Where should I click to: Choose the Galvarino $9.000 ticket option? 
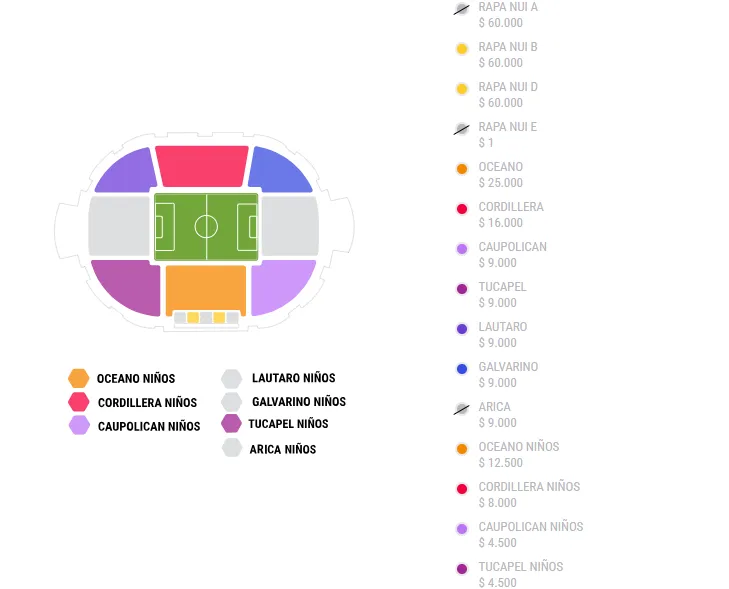click(462, 369)
